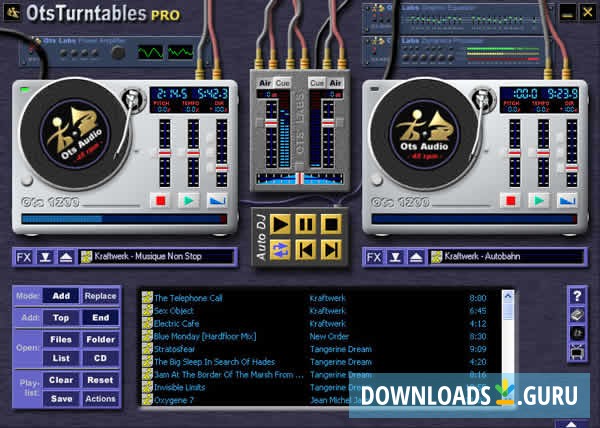Set Mode to Add
Image resolution: width=600 pixels, height=428 pixels.
click(x=61, y=296)
